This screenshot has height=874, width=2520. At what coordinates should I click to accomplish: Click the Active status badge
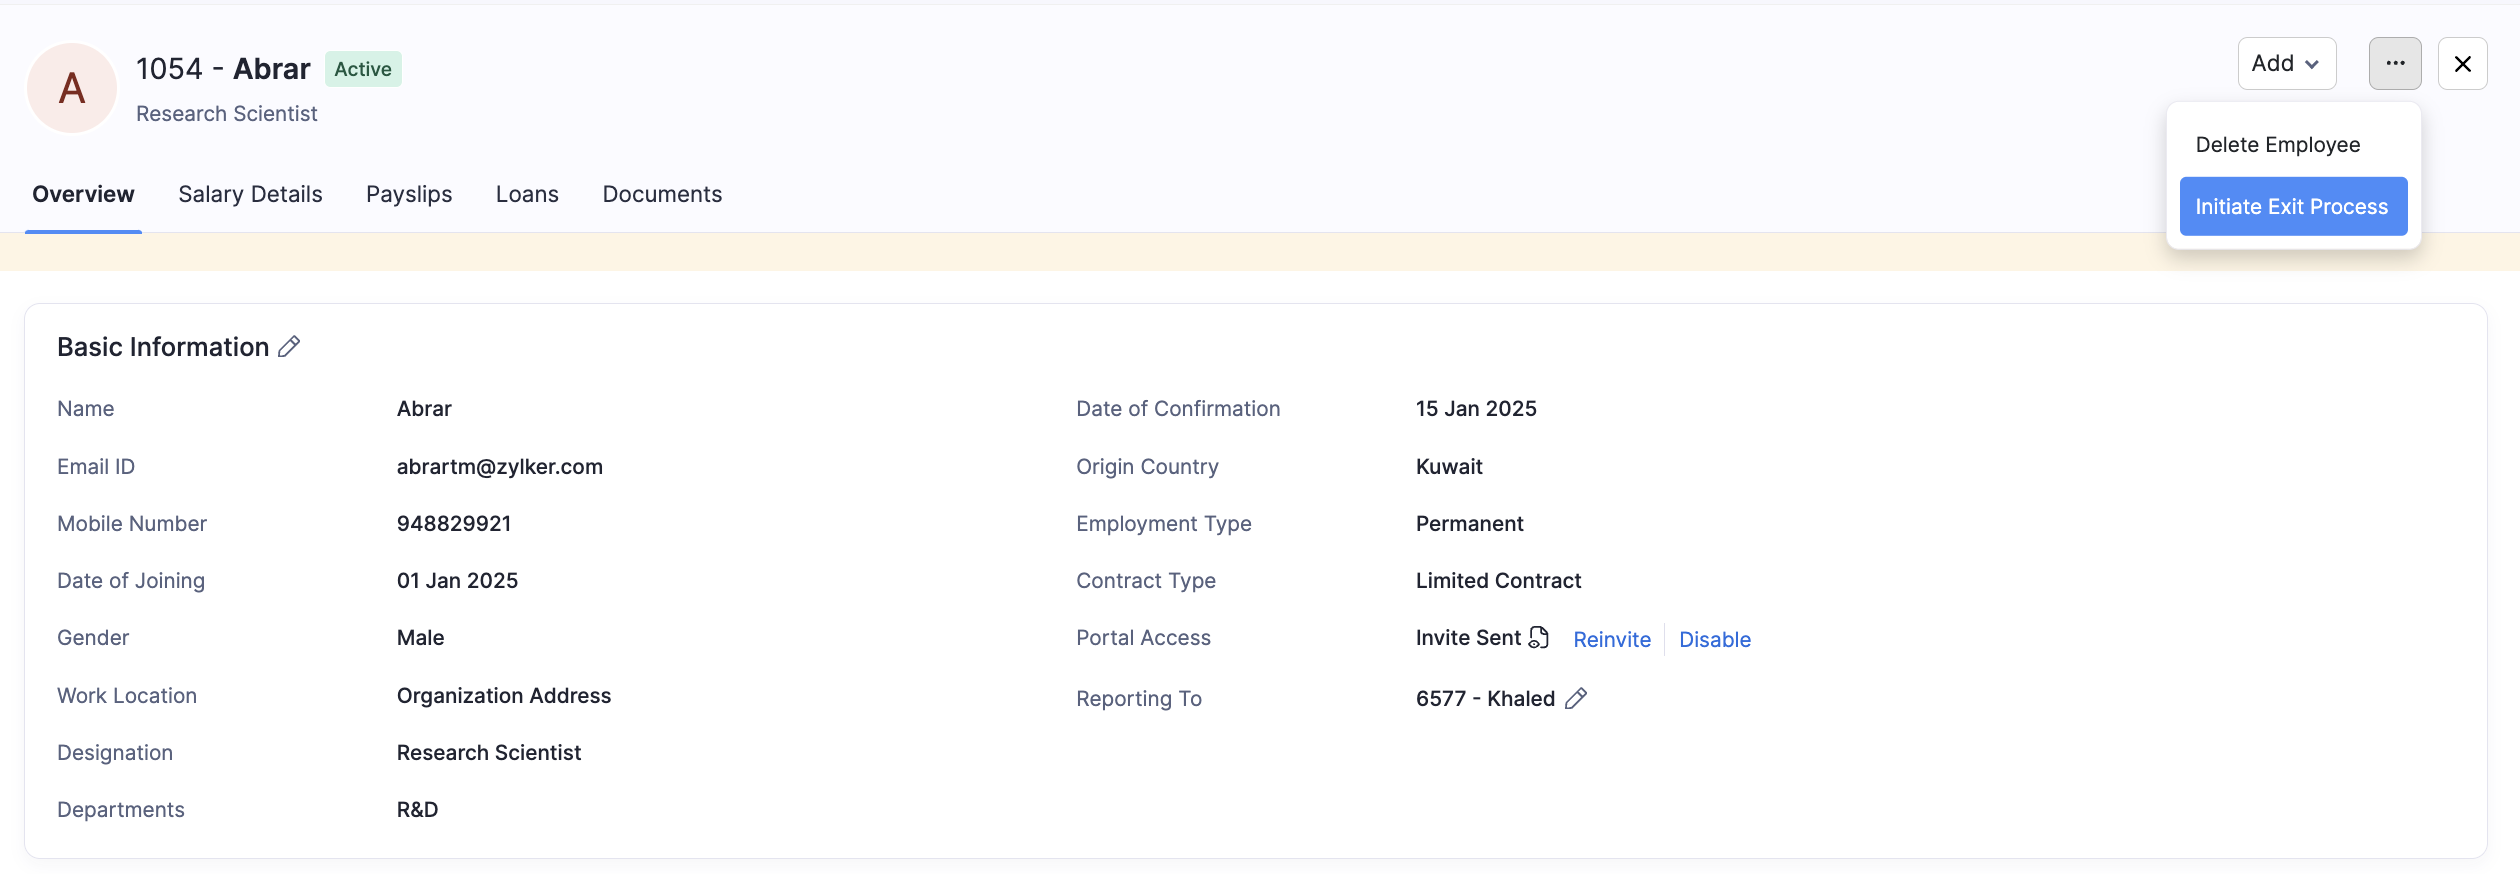click(x=363, y=69)
